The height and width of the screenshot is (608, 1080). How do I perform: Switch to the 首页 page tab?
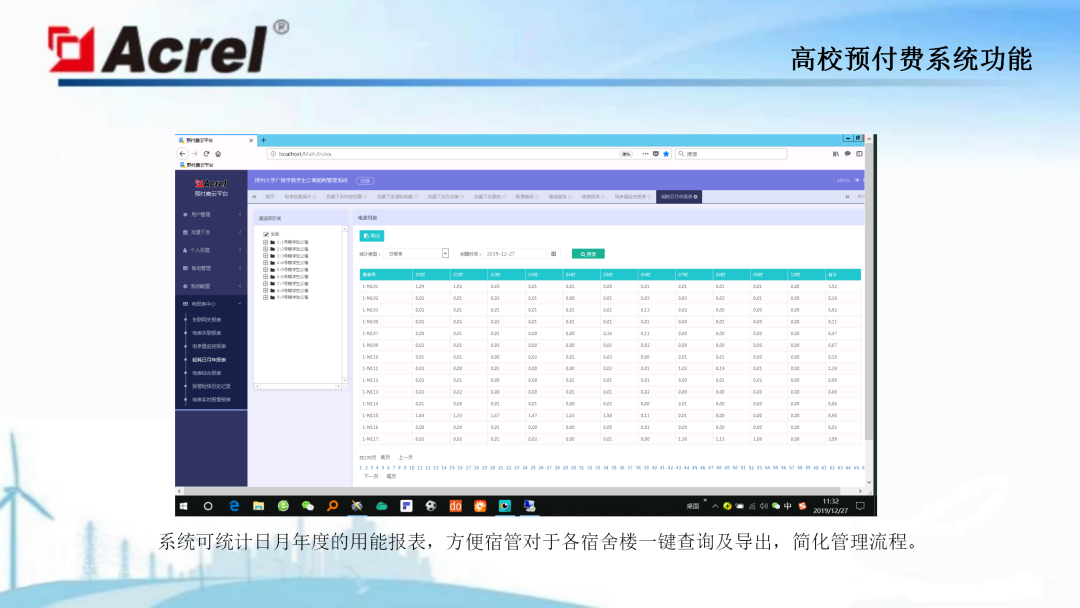[270, 197]
